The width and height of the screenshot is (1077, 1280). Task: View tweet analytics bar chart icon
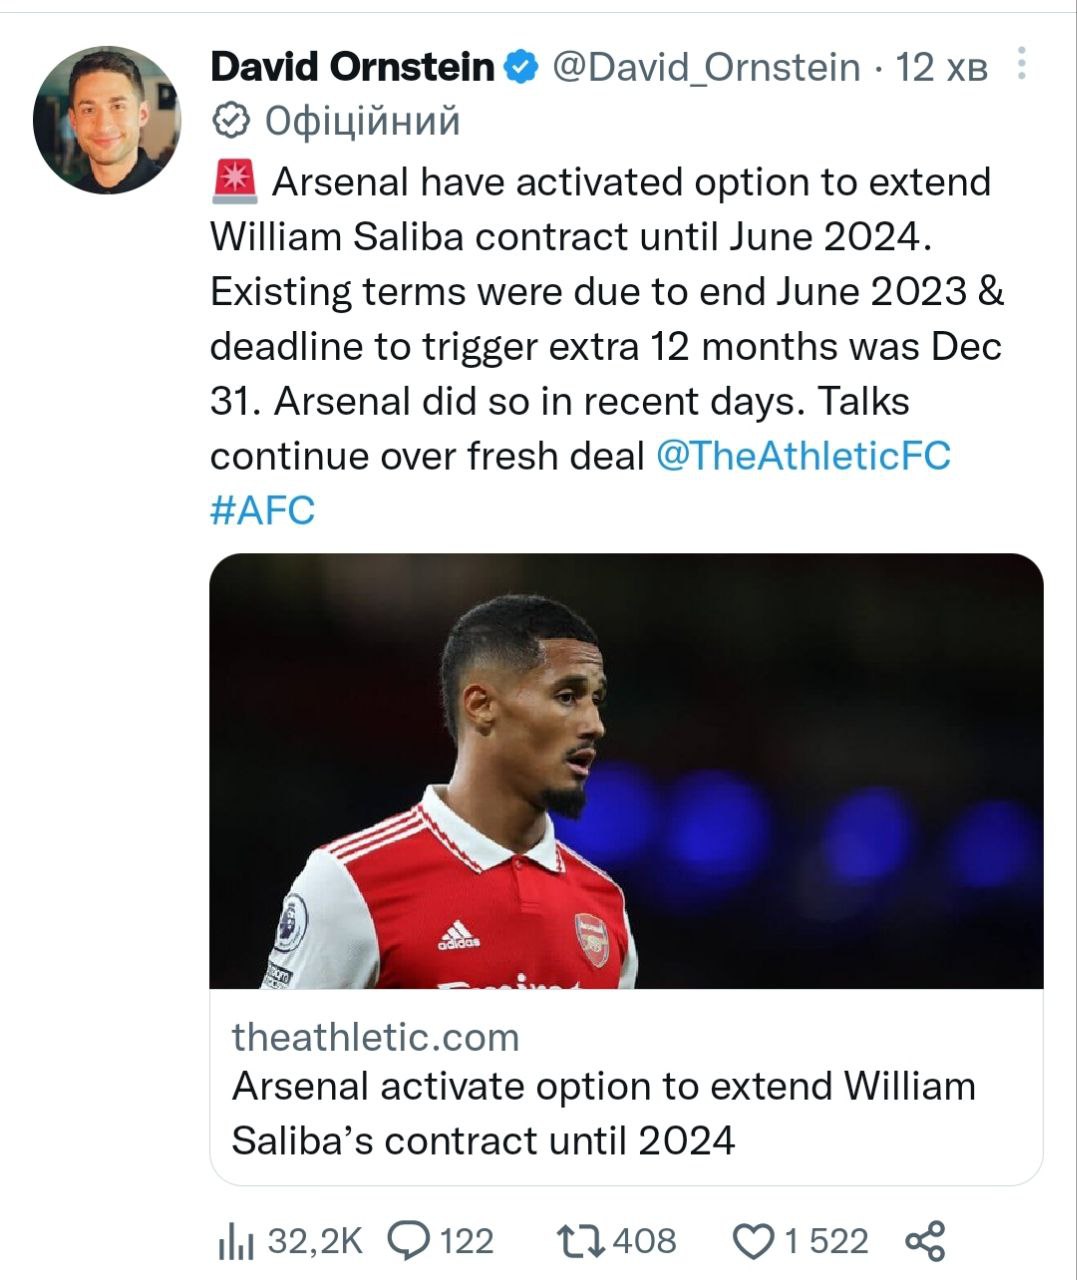point(236,1242)
